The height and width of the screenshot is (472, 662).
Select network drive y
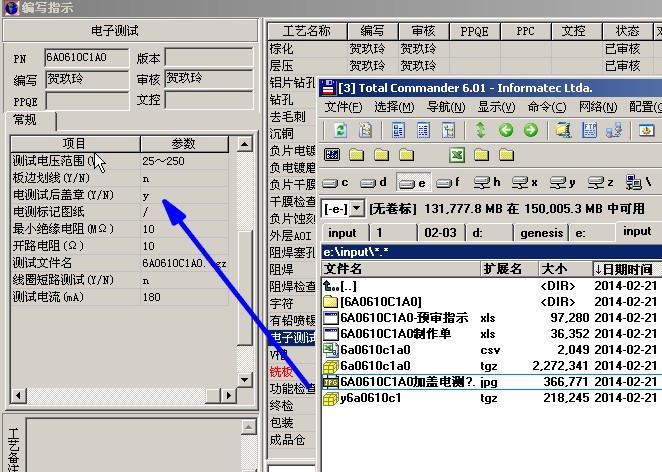click(x=563, y=183)
